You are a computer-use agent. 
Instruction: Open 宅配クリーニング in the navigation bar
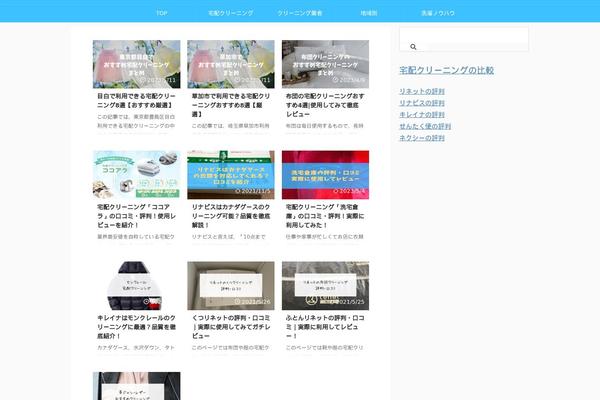[x=230, y=13]
